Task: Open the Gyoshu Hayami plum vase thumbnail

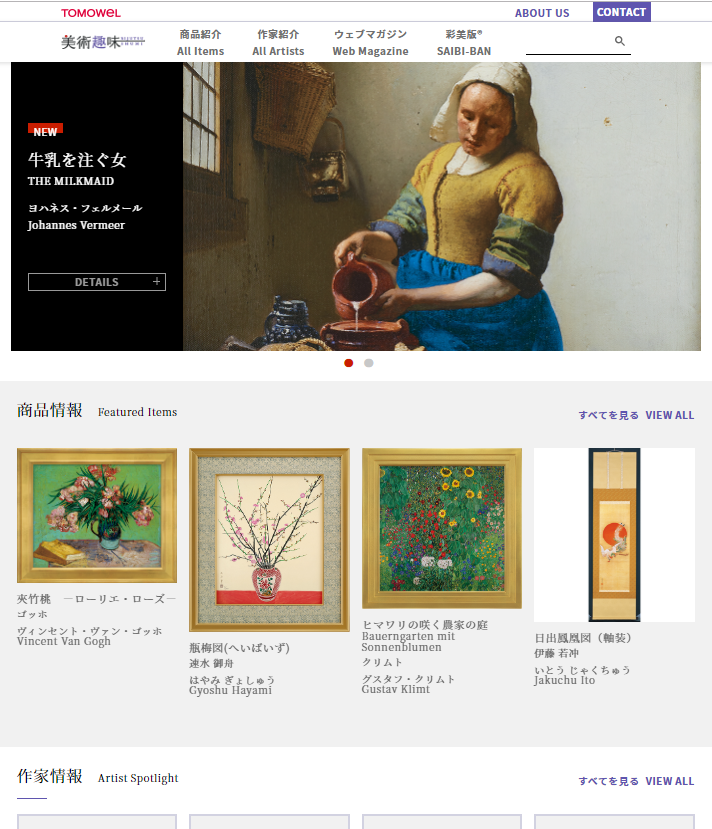Action: [x=270, y=540]
